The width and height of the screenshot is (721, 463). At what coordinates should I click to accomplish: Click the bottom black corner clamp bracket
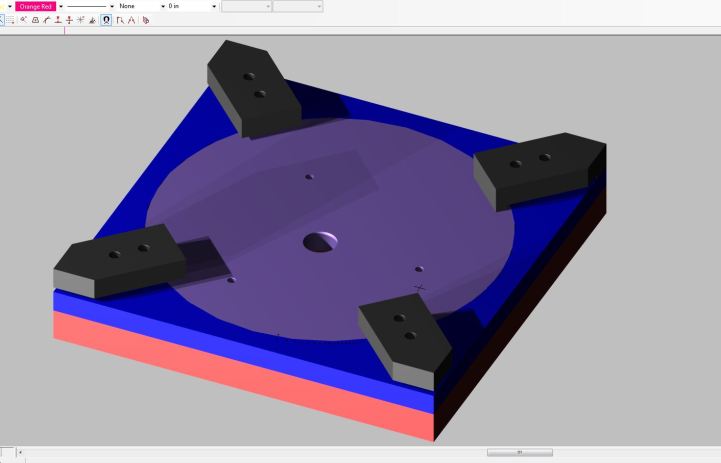(x=405, y=341)
